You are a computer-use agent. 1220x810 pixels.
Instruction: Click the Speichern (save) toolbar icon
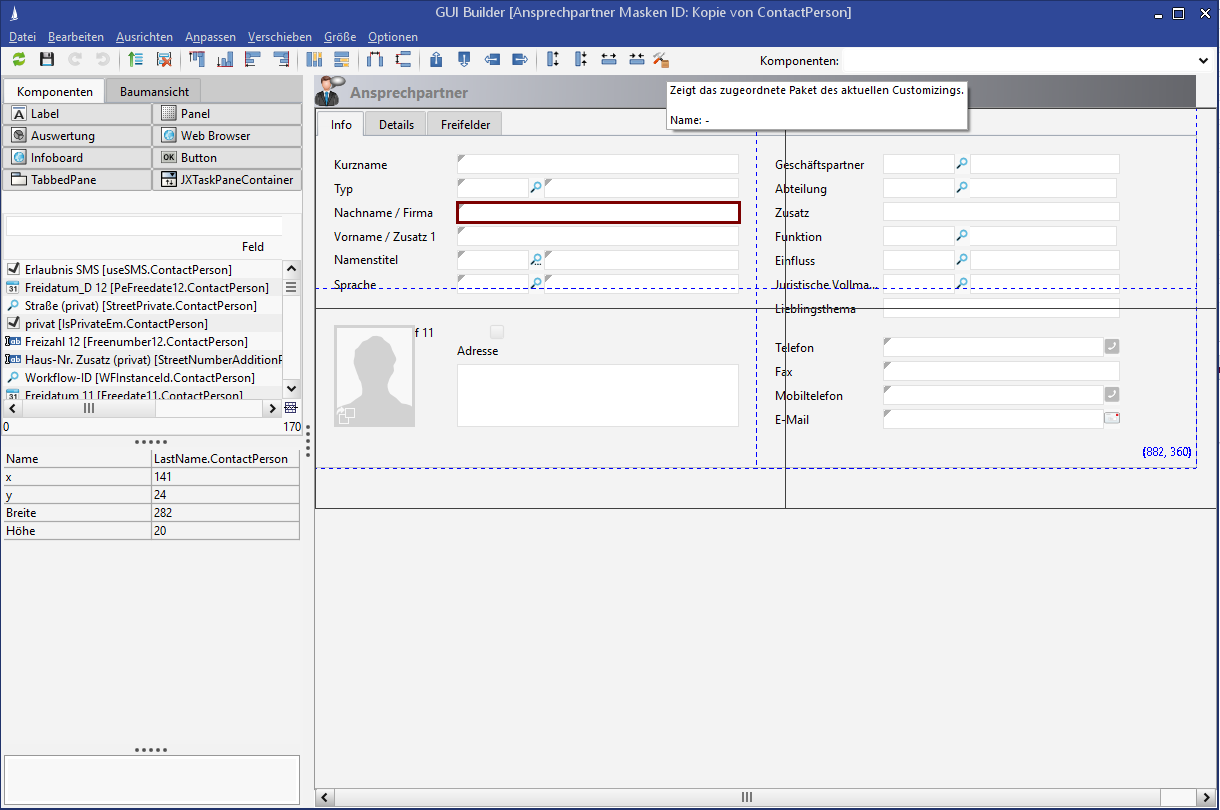point(45,59)
